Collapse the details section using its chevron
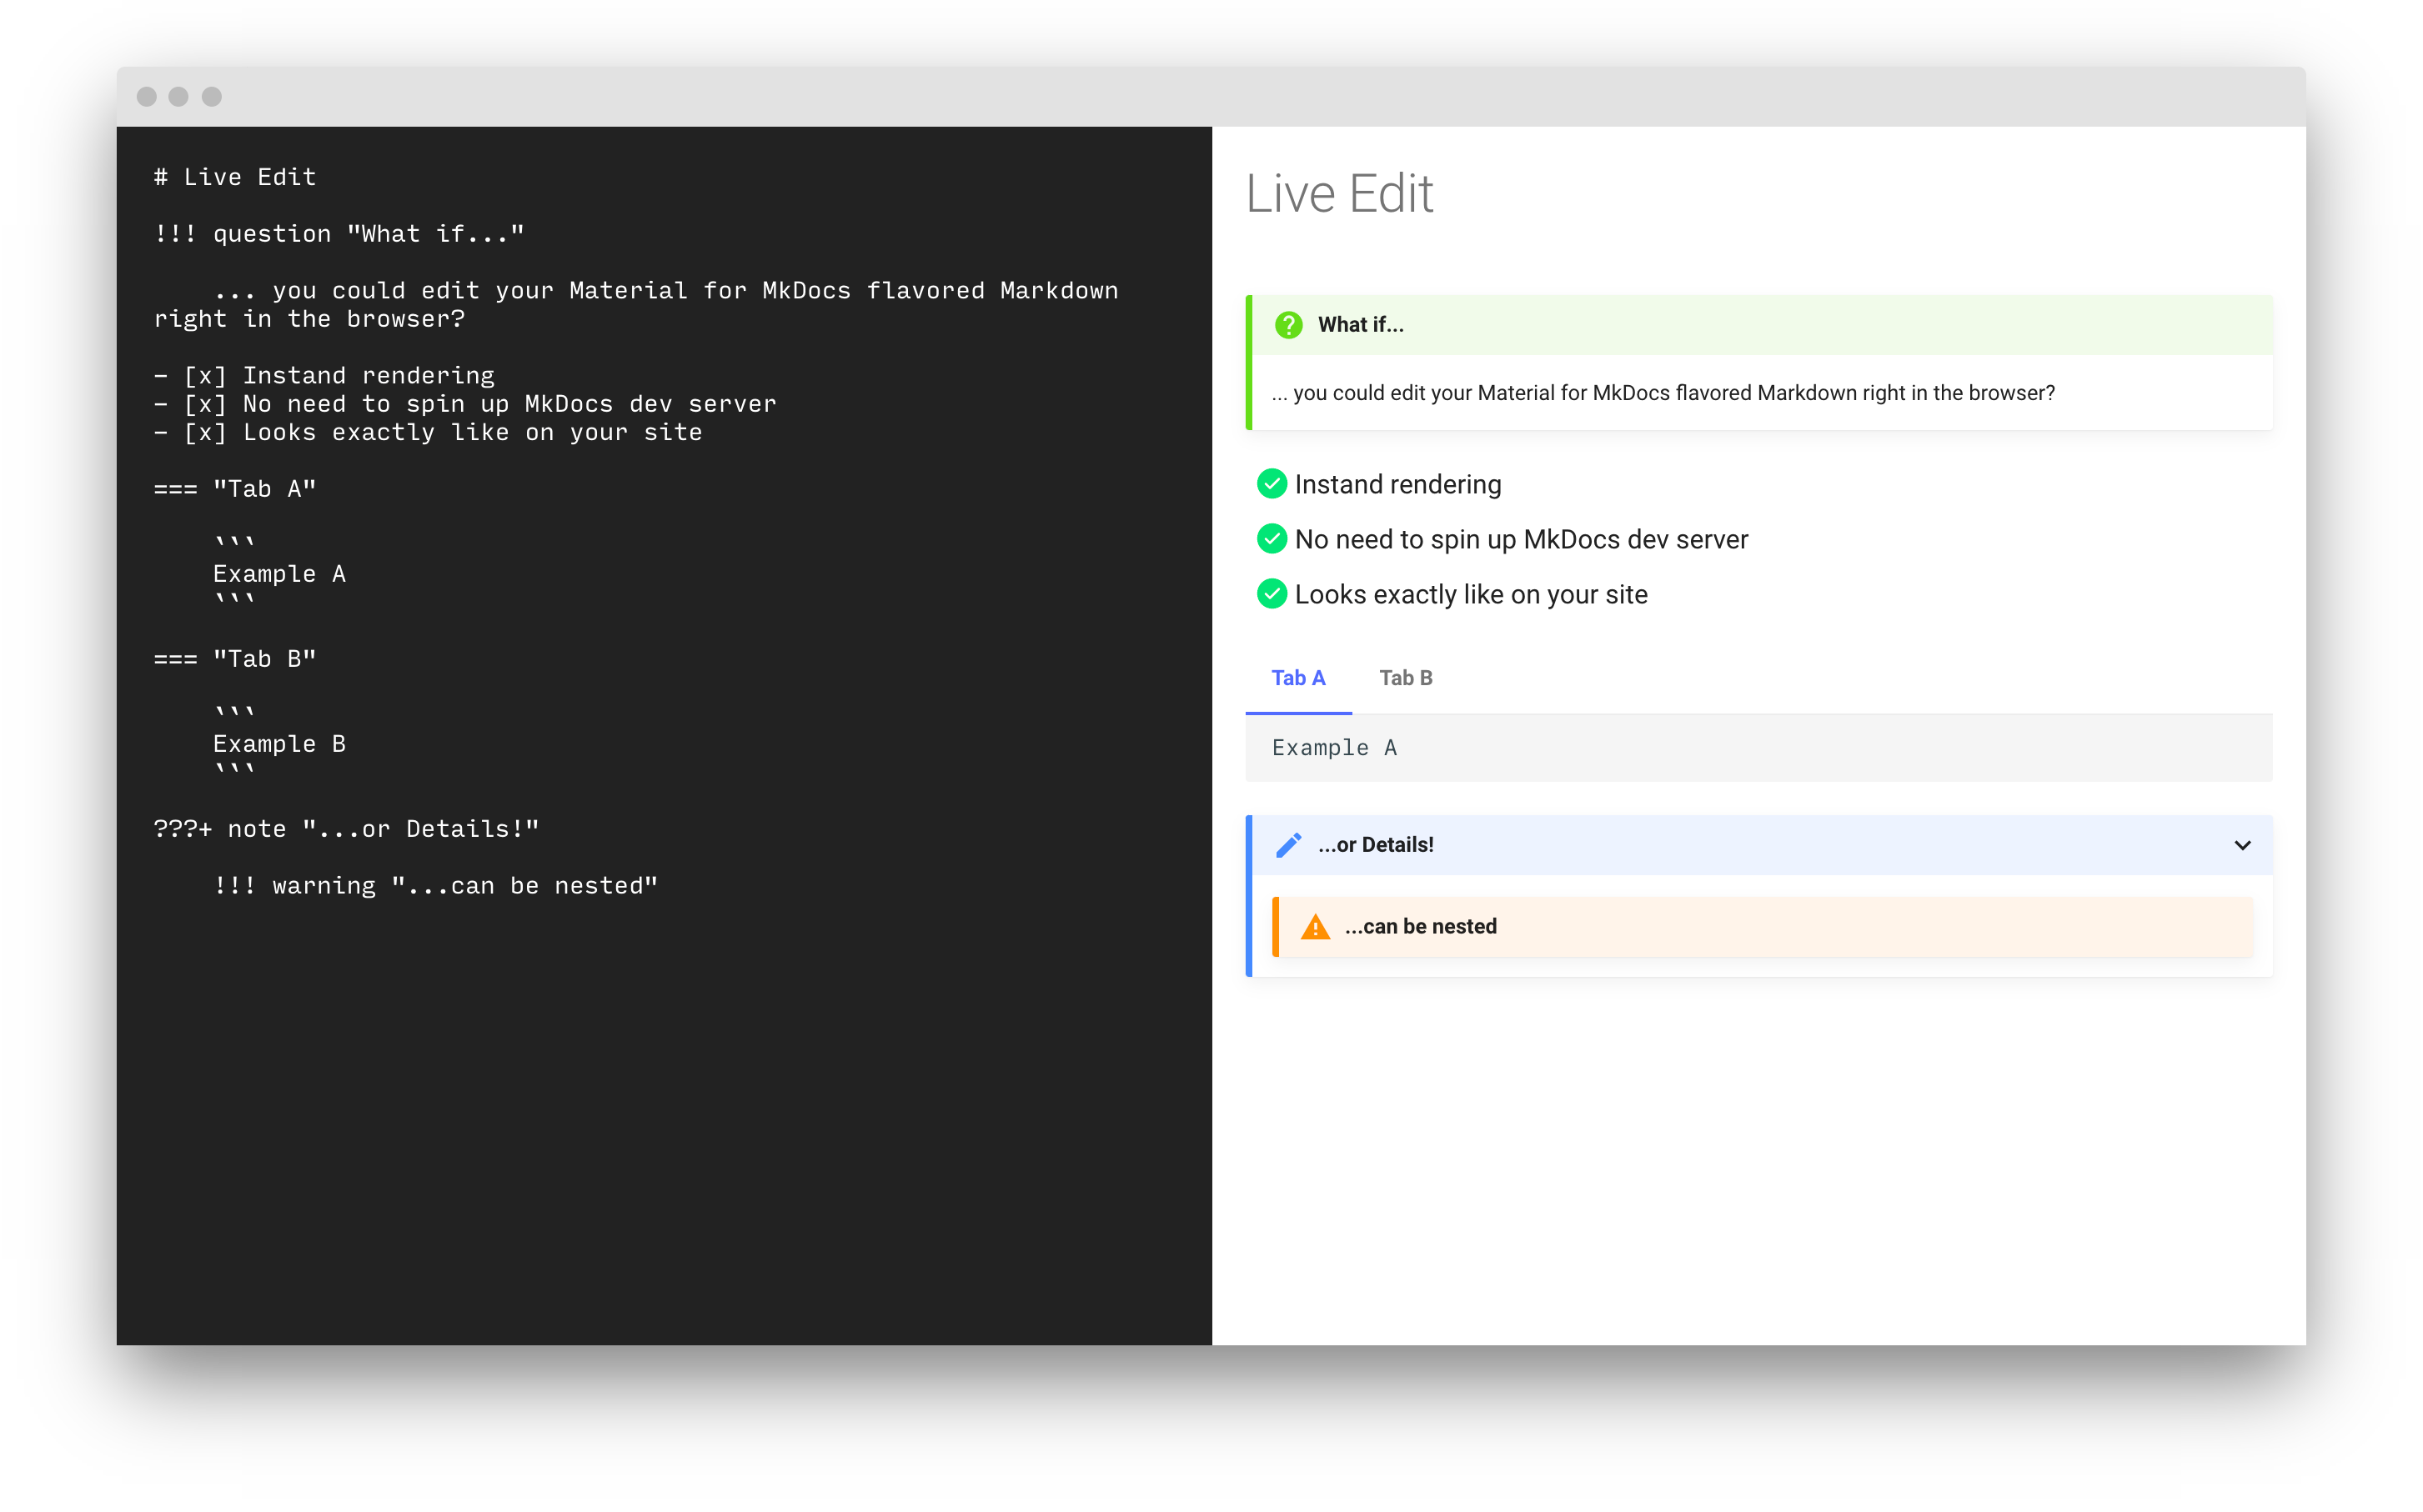Image resolution: width=2423 pixels, height=1512 pixels. (x=2242, y=845)
